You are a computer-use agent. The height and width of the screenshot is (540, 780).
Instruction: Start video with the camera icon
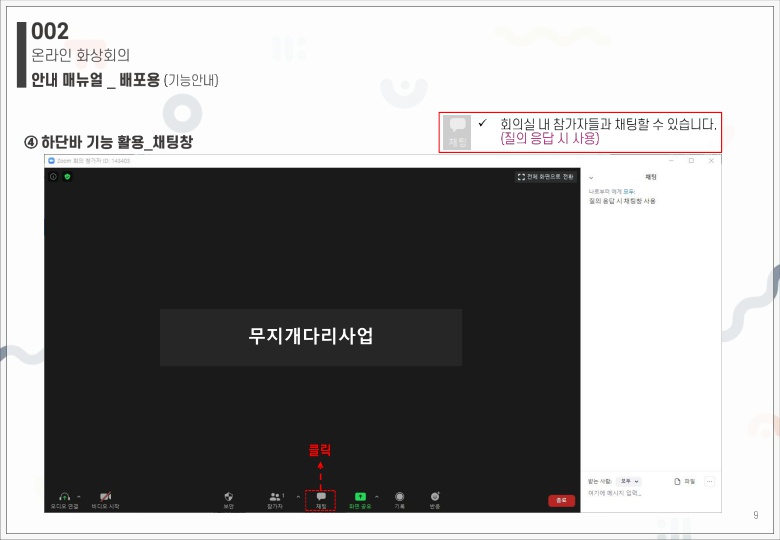105,496
